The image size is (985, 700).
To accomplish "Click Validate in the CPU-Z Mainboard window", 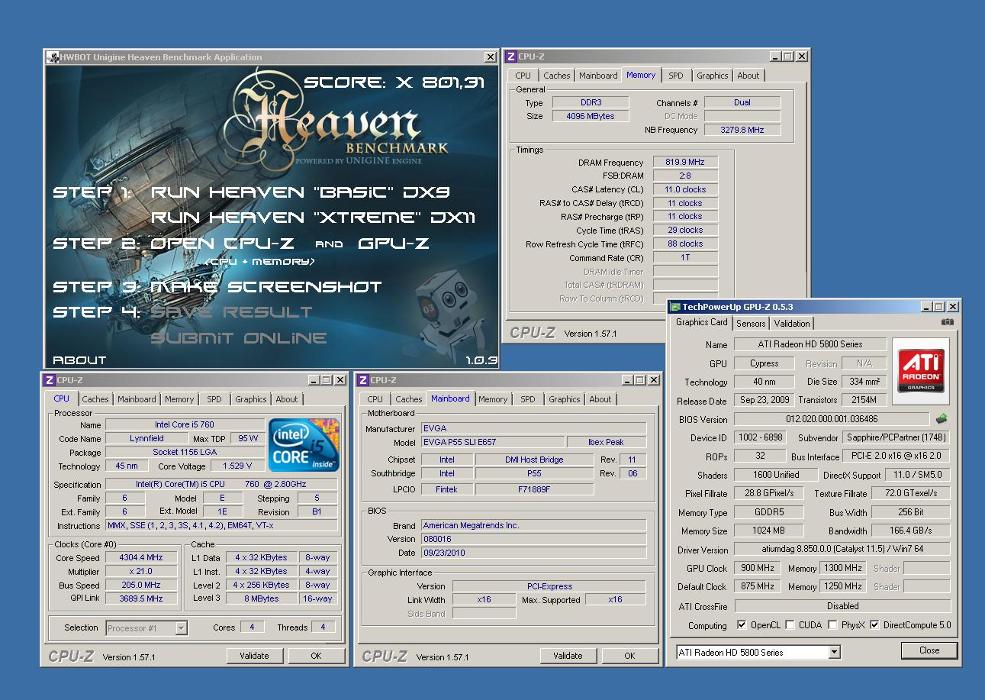I will click(567, 655).
